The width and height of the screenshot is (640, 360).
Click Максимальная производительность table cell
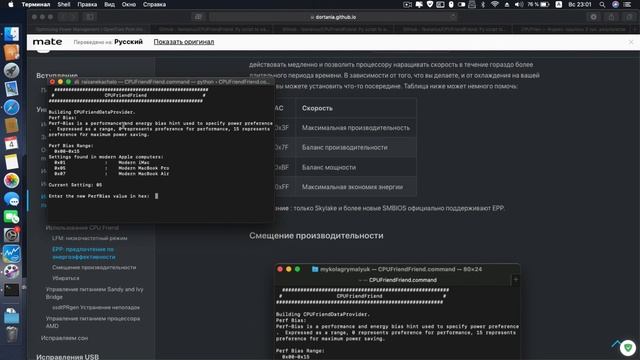pyautogui.click(x=356, y=128)
